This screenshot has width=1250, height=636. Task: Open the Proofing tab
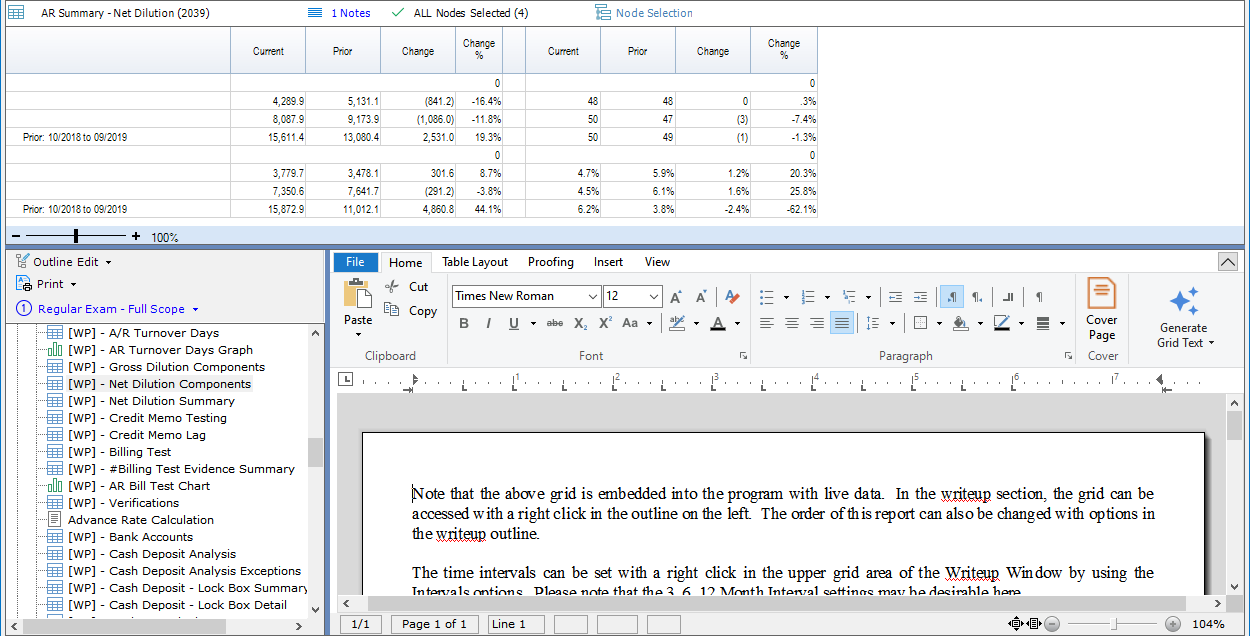550,262
